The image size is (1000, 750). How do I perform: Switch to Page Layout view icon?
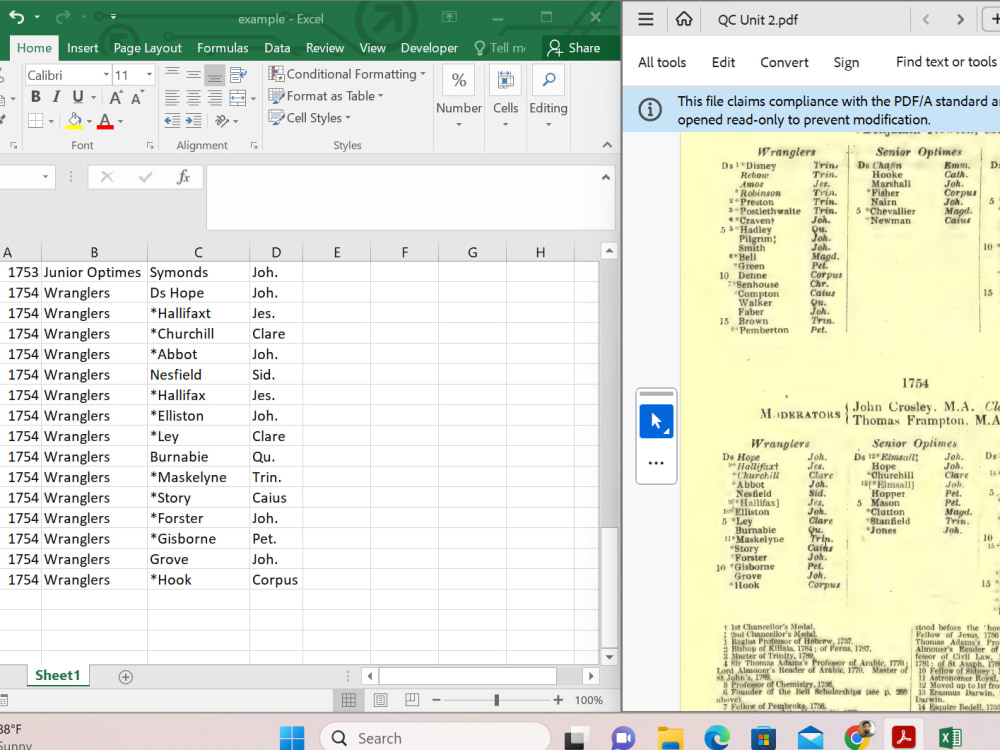click(x=381, y=700)
